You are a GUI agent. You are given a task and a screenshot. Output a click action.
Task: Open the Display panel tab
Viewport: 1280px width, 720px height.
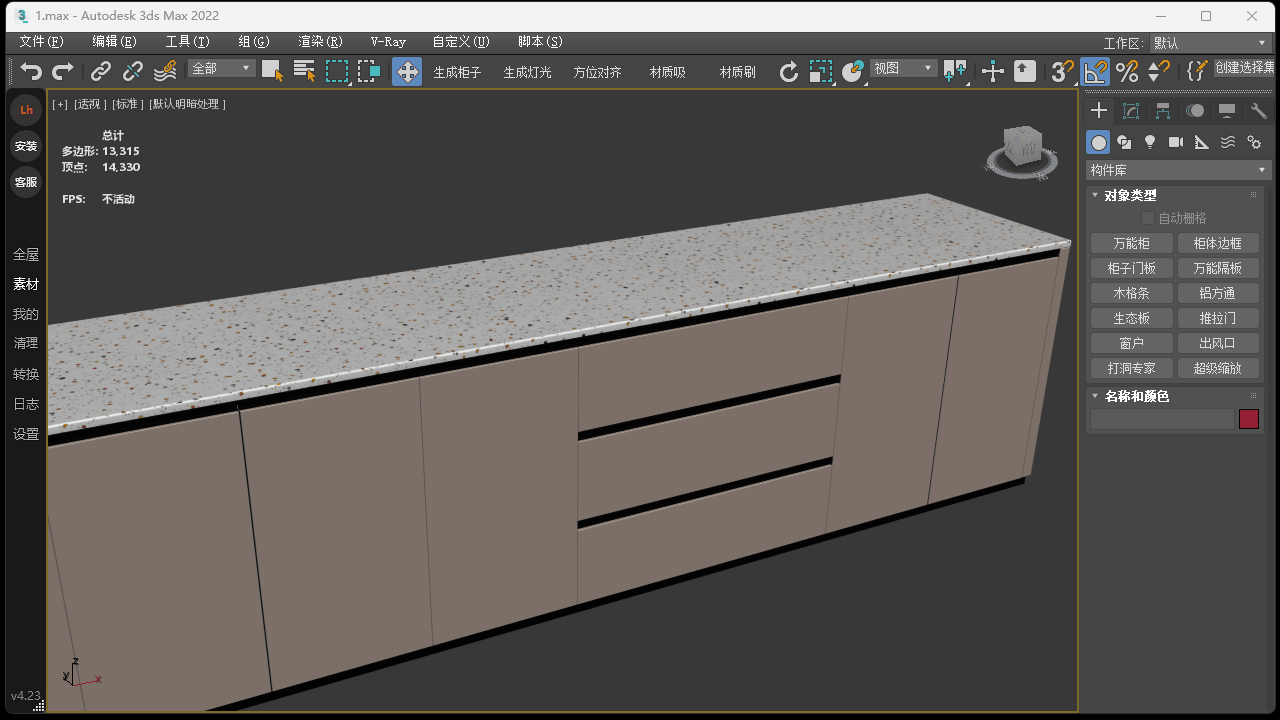1227,111
